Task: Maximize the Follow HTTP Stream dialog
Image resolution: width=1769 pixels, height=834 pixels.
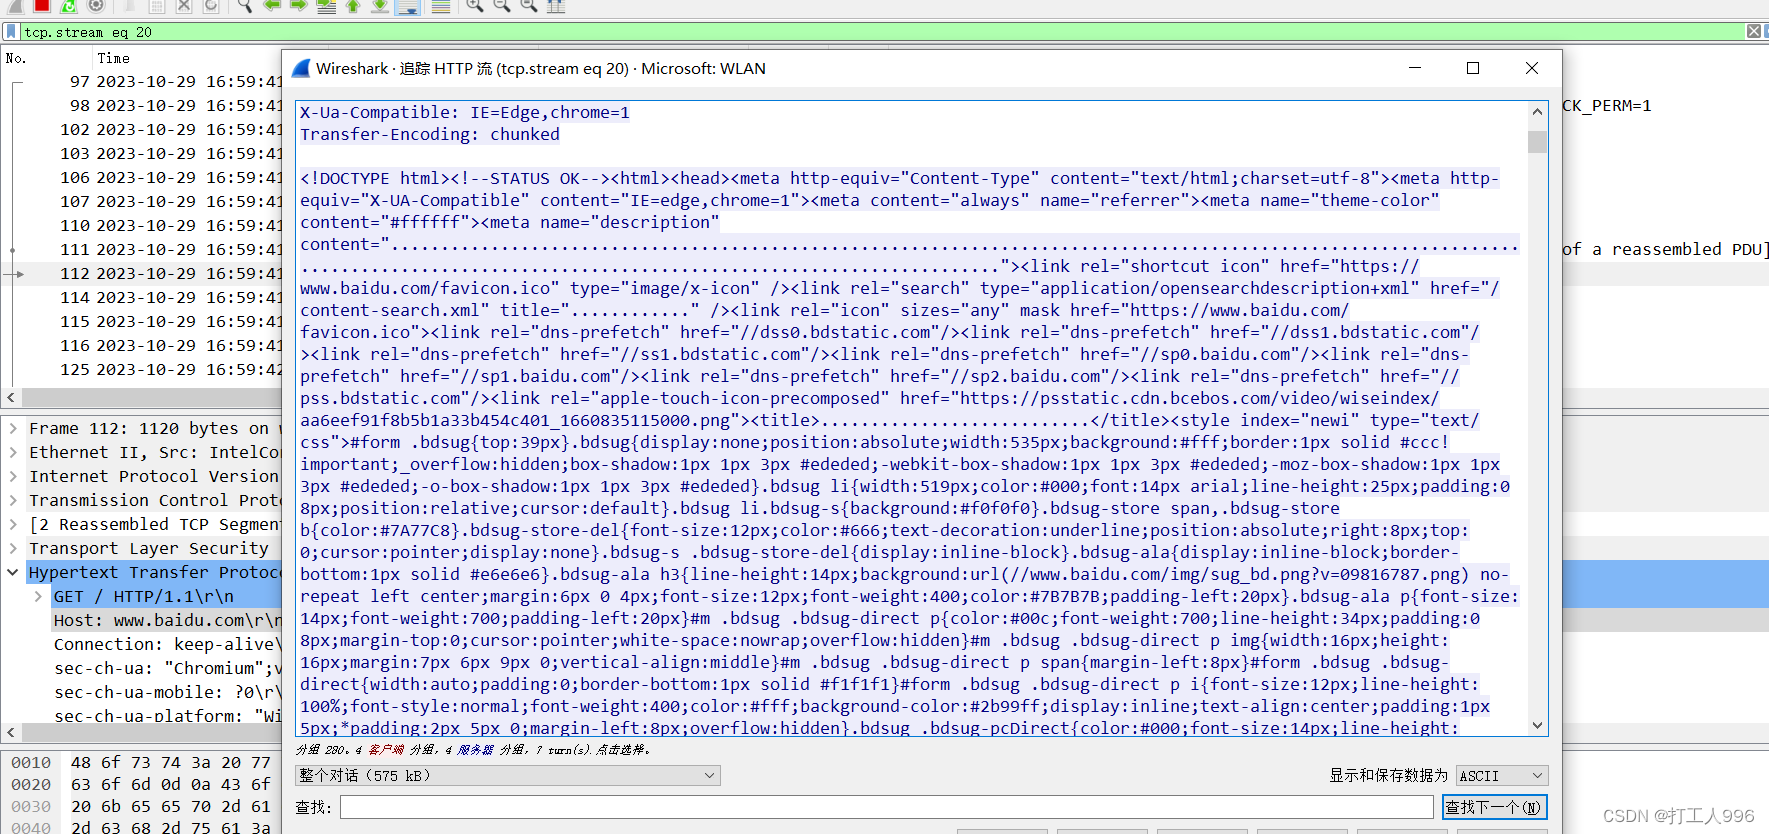Action: coord(1473,68)
